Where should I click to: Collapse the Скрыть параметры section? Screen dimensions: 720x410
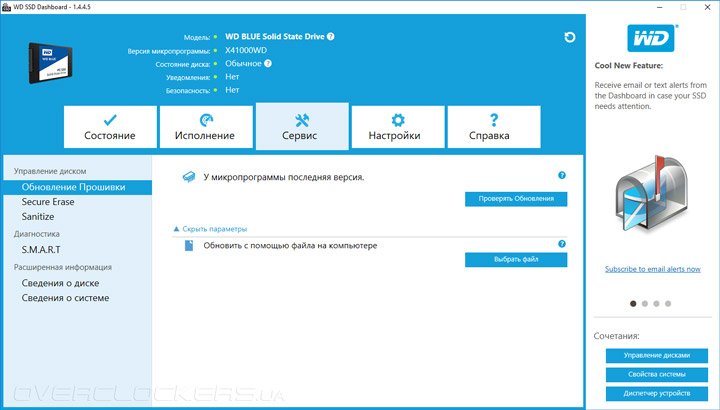point(210,229)
